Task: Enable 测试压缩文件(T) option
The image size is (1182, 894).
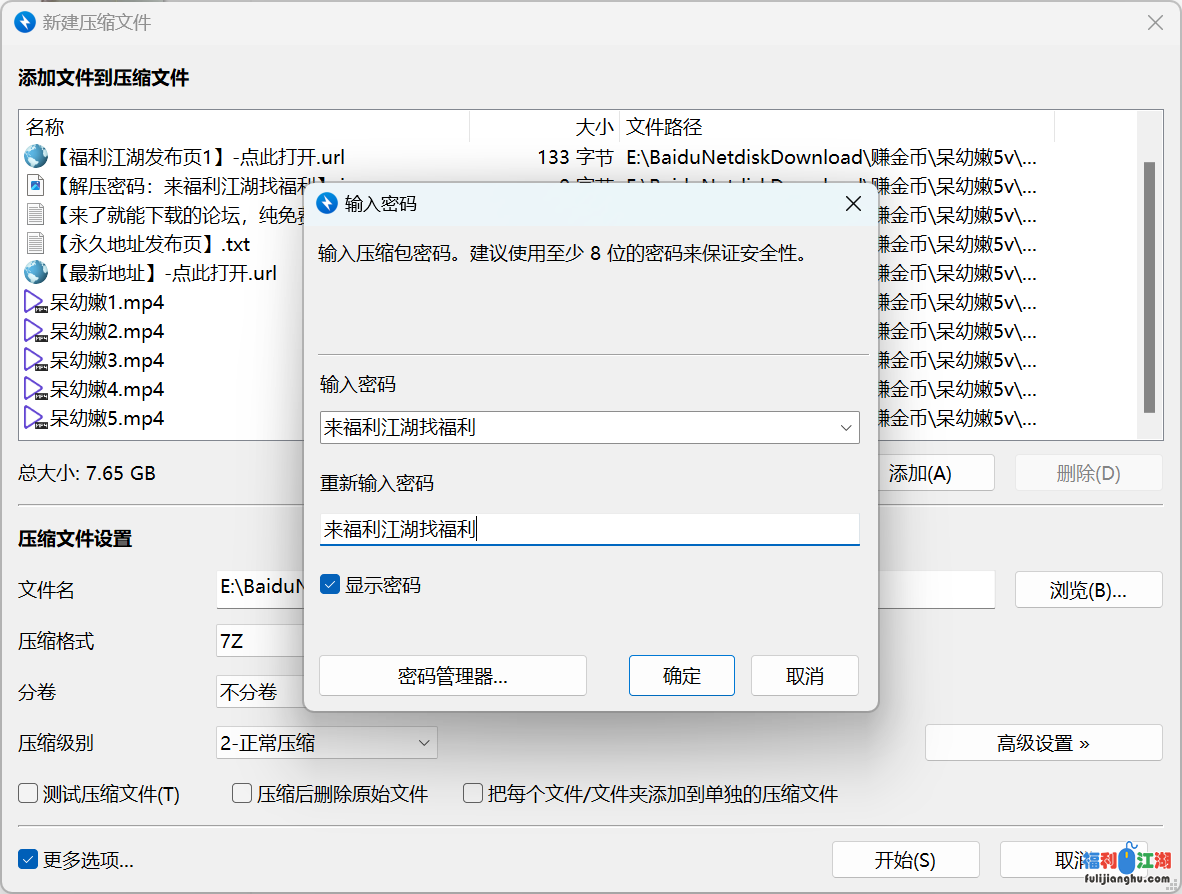Action: [28, 794]
